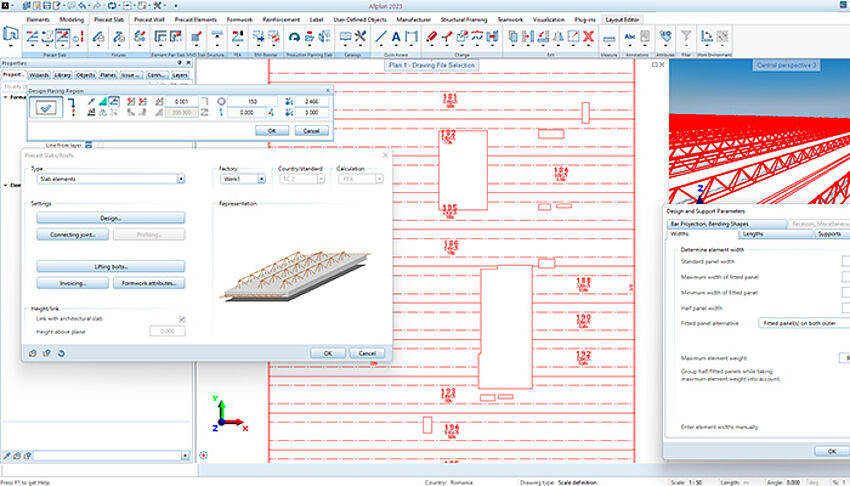Click the Design... button
Screen dimensions: 850x486
111,218
